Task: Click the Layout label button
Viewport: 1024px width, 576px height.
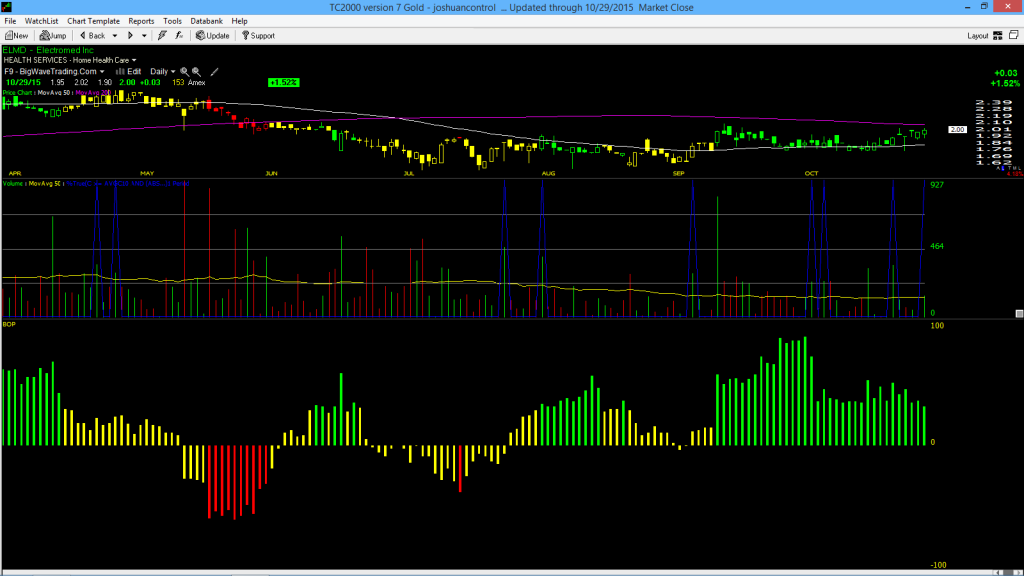Action: (x=978, y=36)
